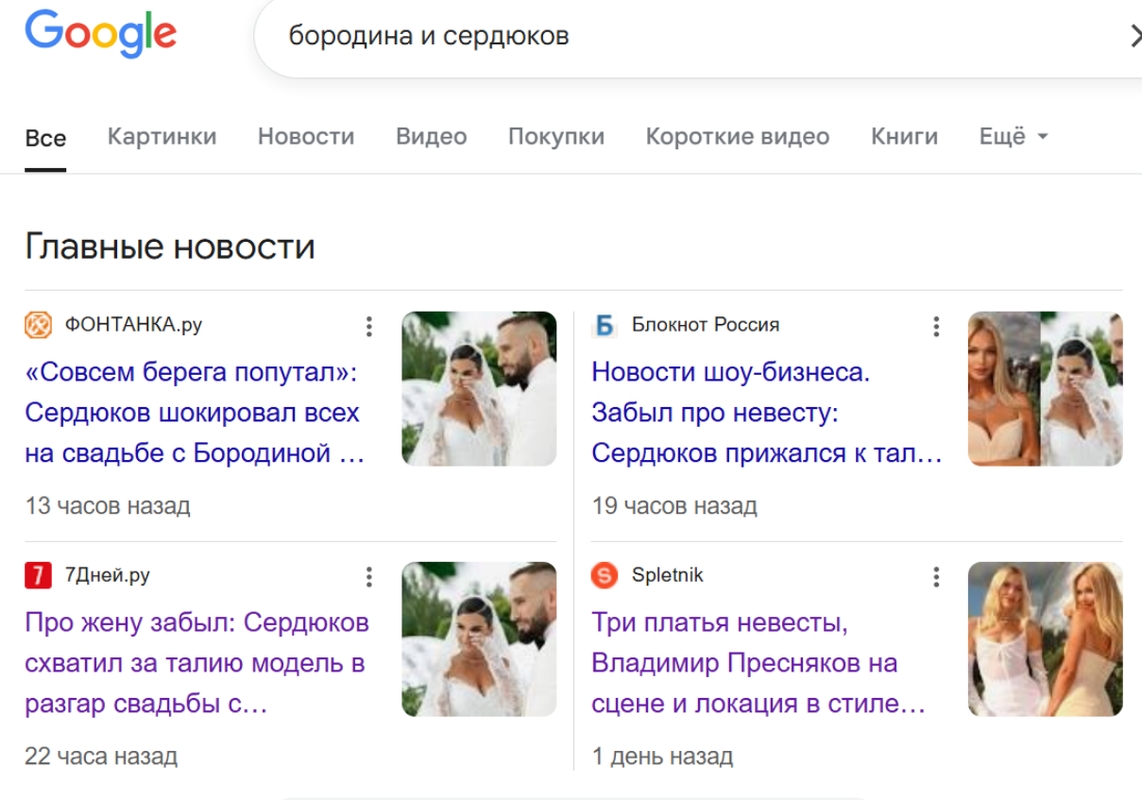Click the search field with query text
The image size is (1142, 800).
click(x=698, y=36)
